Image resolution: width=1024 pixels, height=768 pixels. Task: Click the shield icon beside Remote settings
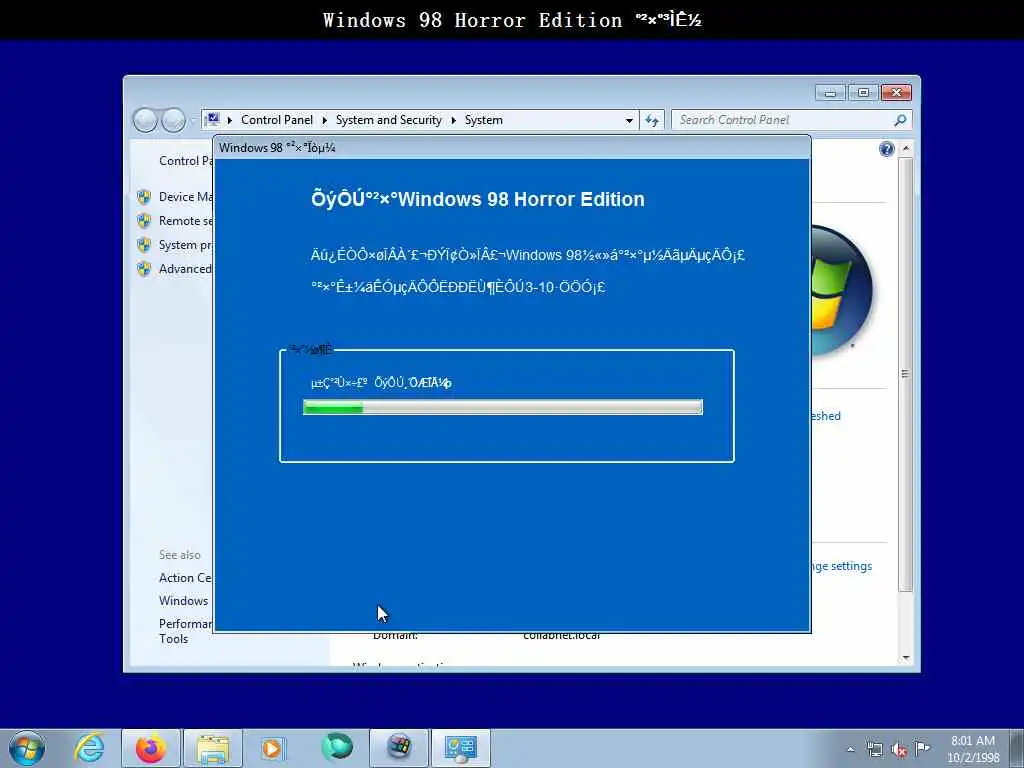tap(144, 221)
